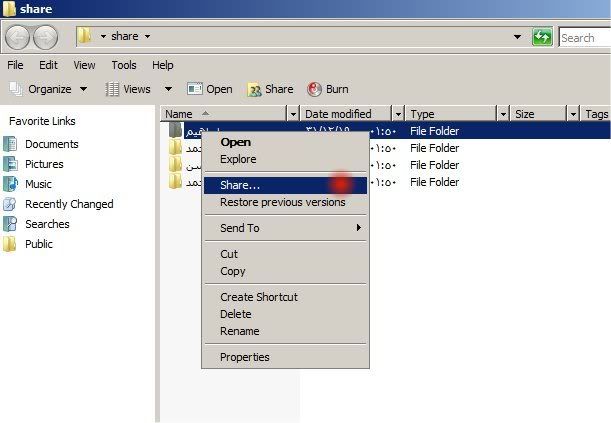Choose Explore from the context menu

pos(286,159)
